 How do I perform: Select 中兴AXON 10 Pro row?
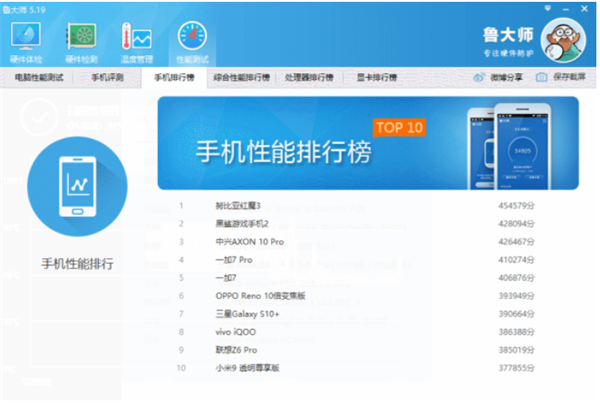click(357, 242)
